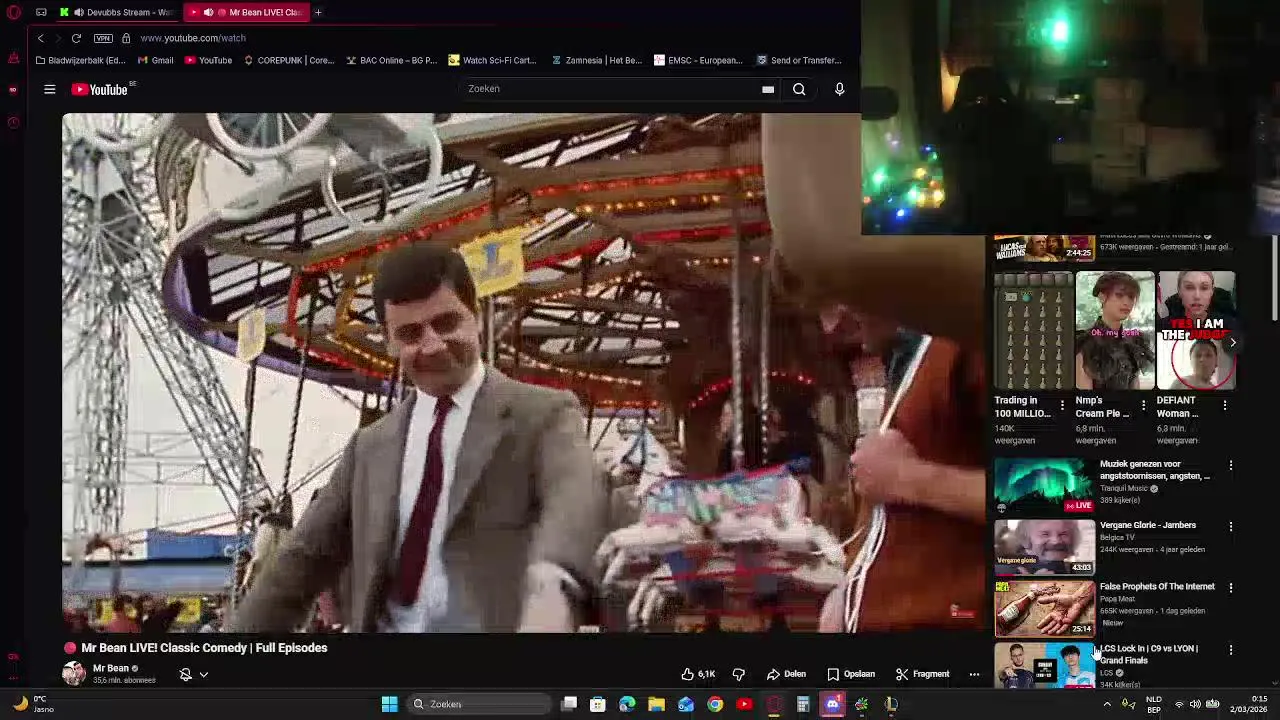Open the Gmail bookmark
Image resolution: width=1280 pixels, height=720 pixels.
click(x=155, y=60)
